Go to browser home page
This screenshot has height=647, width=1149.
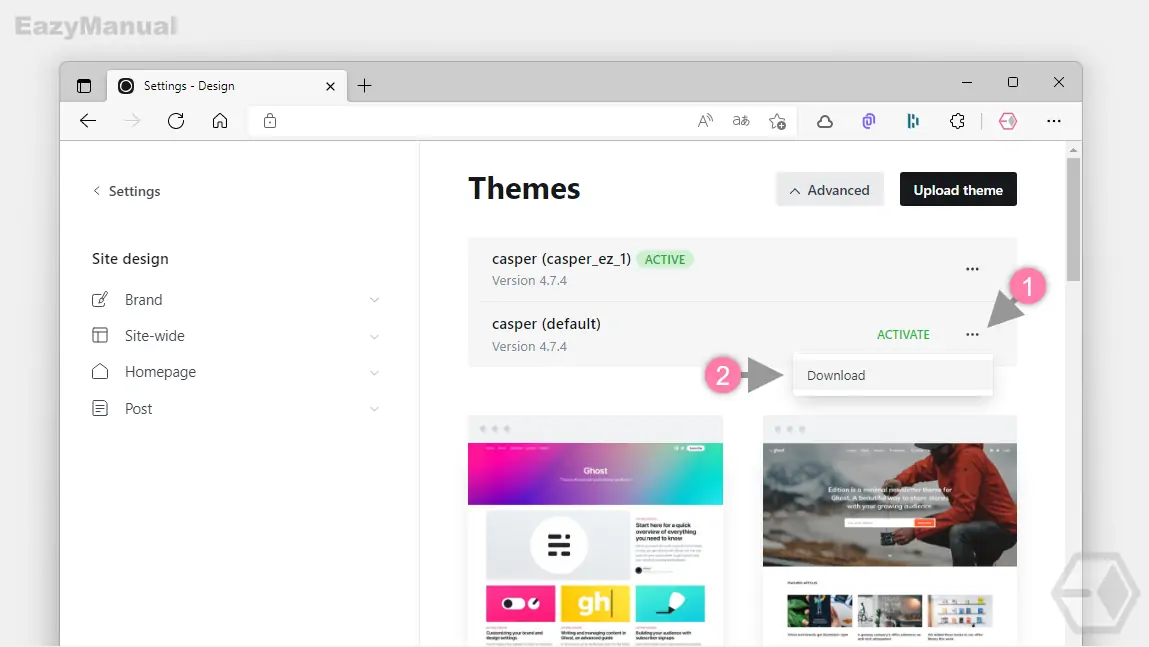(x=220, y=121)
